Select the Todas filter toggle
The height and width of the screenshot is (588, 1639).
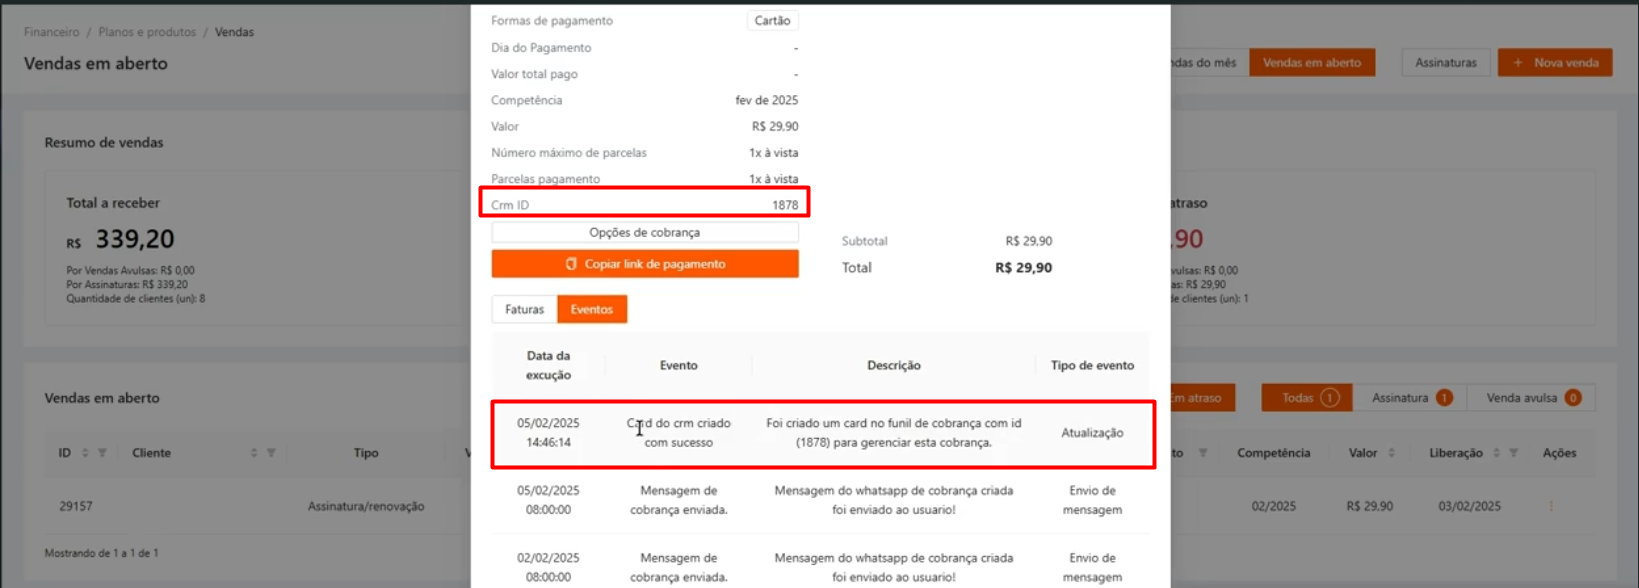(x=1306, y=398)
